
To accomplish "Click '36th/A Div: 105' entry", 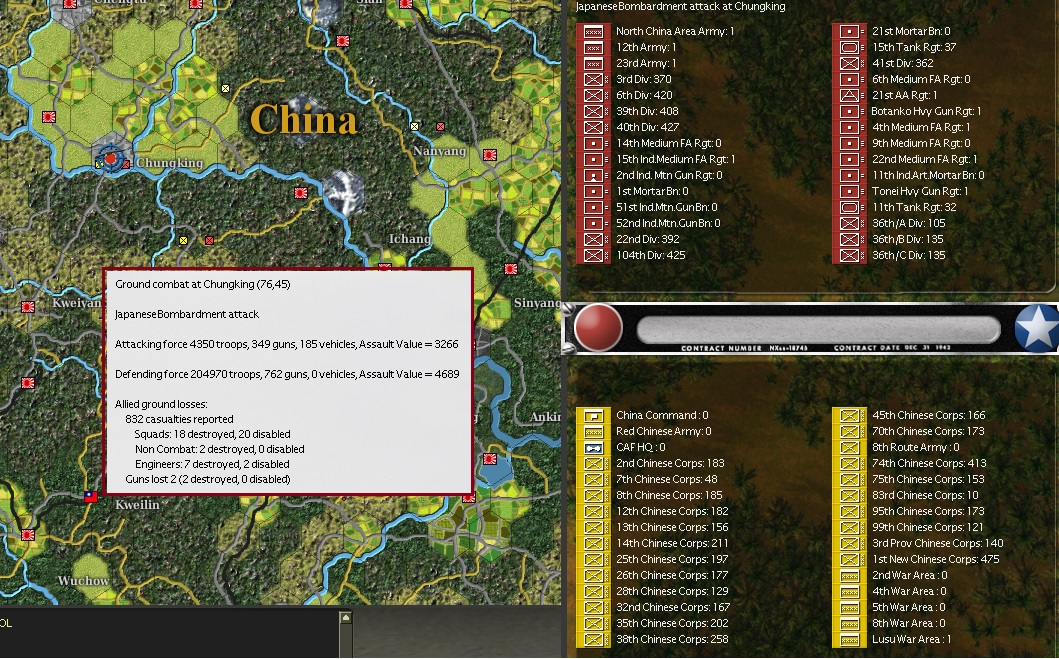I will pos(908,223).
